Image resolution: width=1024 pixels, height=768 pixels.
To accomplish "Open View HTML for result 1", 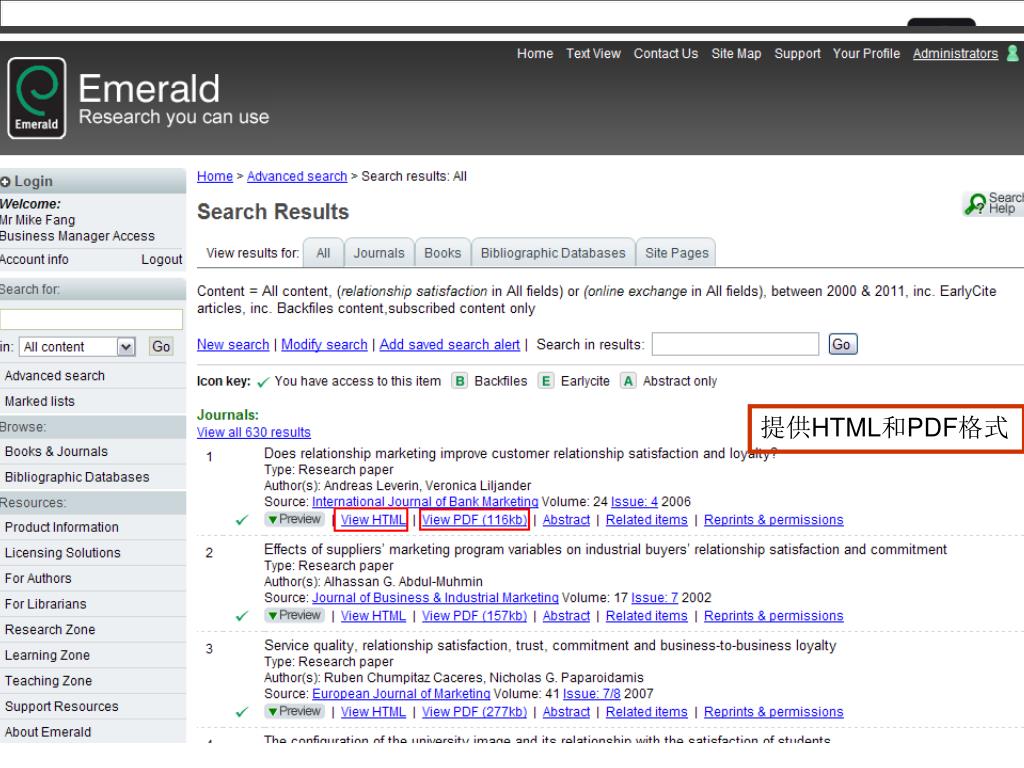I will point(373,520).
